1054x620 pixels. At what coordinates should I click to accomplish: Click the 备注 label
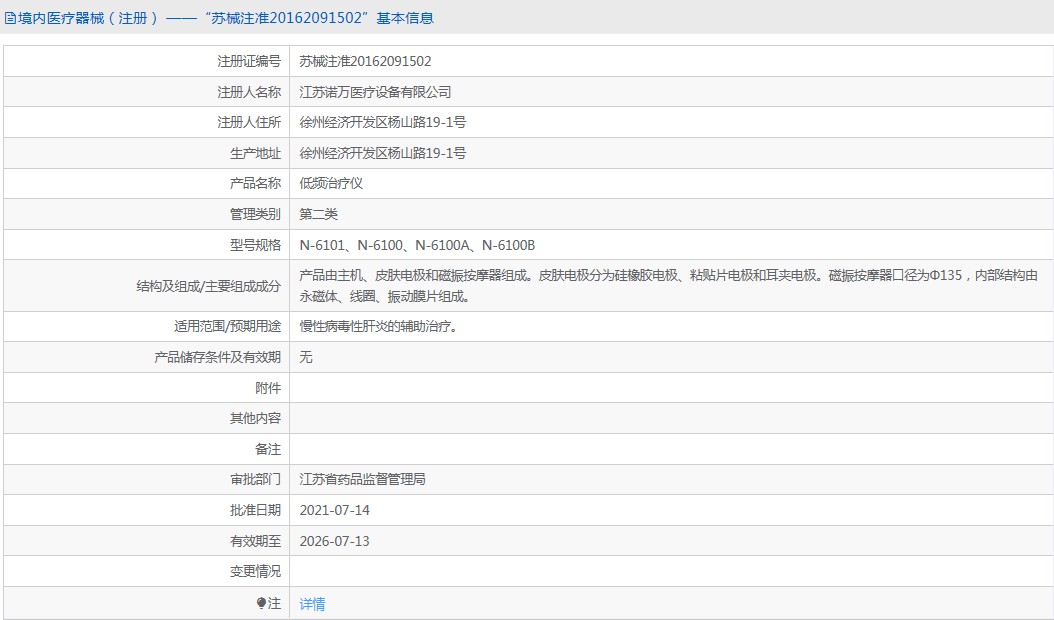pyautogui.click(x=268, y=449)
